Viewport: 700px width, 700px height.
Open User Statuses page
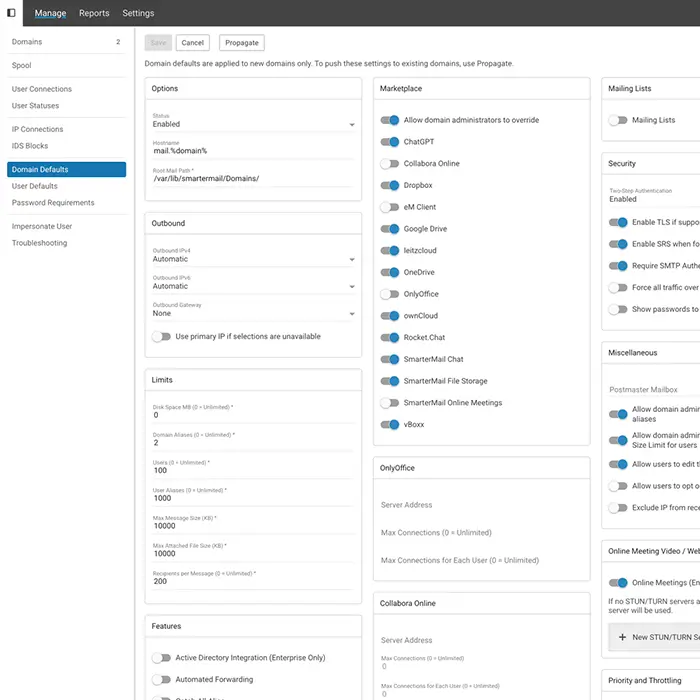[x=67, y=105]
